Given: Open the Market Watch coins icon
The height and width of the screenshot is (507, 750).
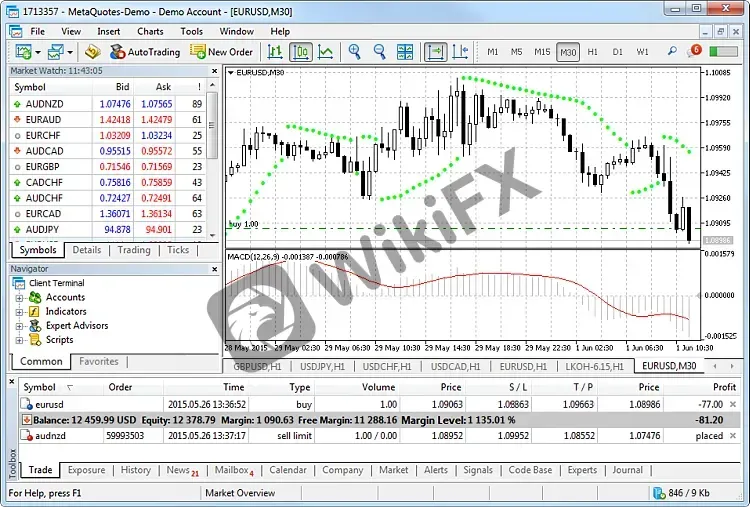Looking at the screenshot, I should point(92,52).
